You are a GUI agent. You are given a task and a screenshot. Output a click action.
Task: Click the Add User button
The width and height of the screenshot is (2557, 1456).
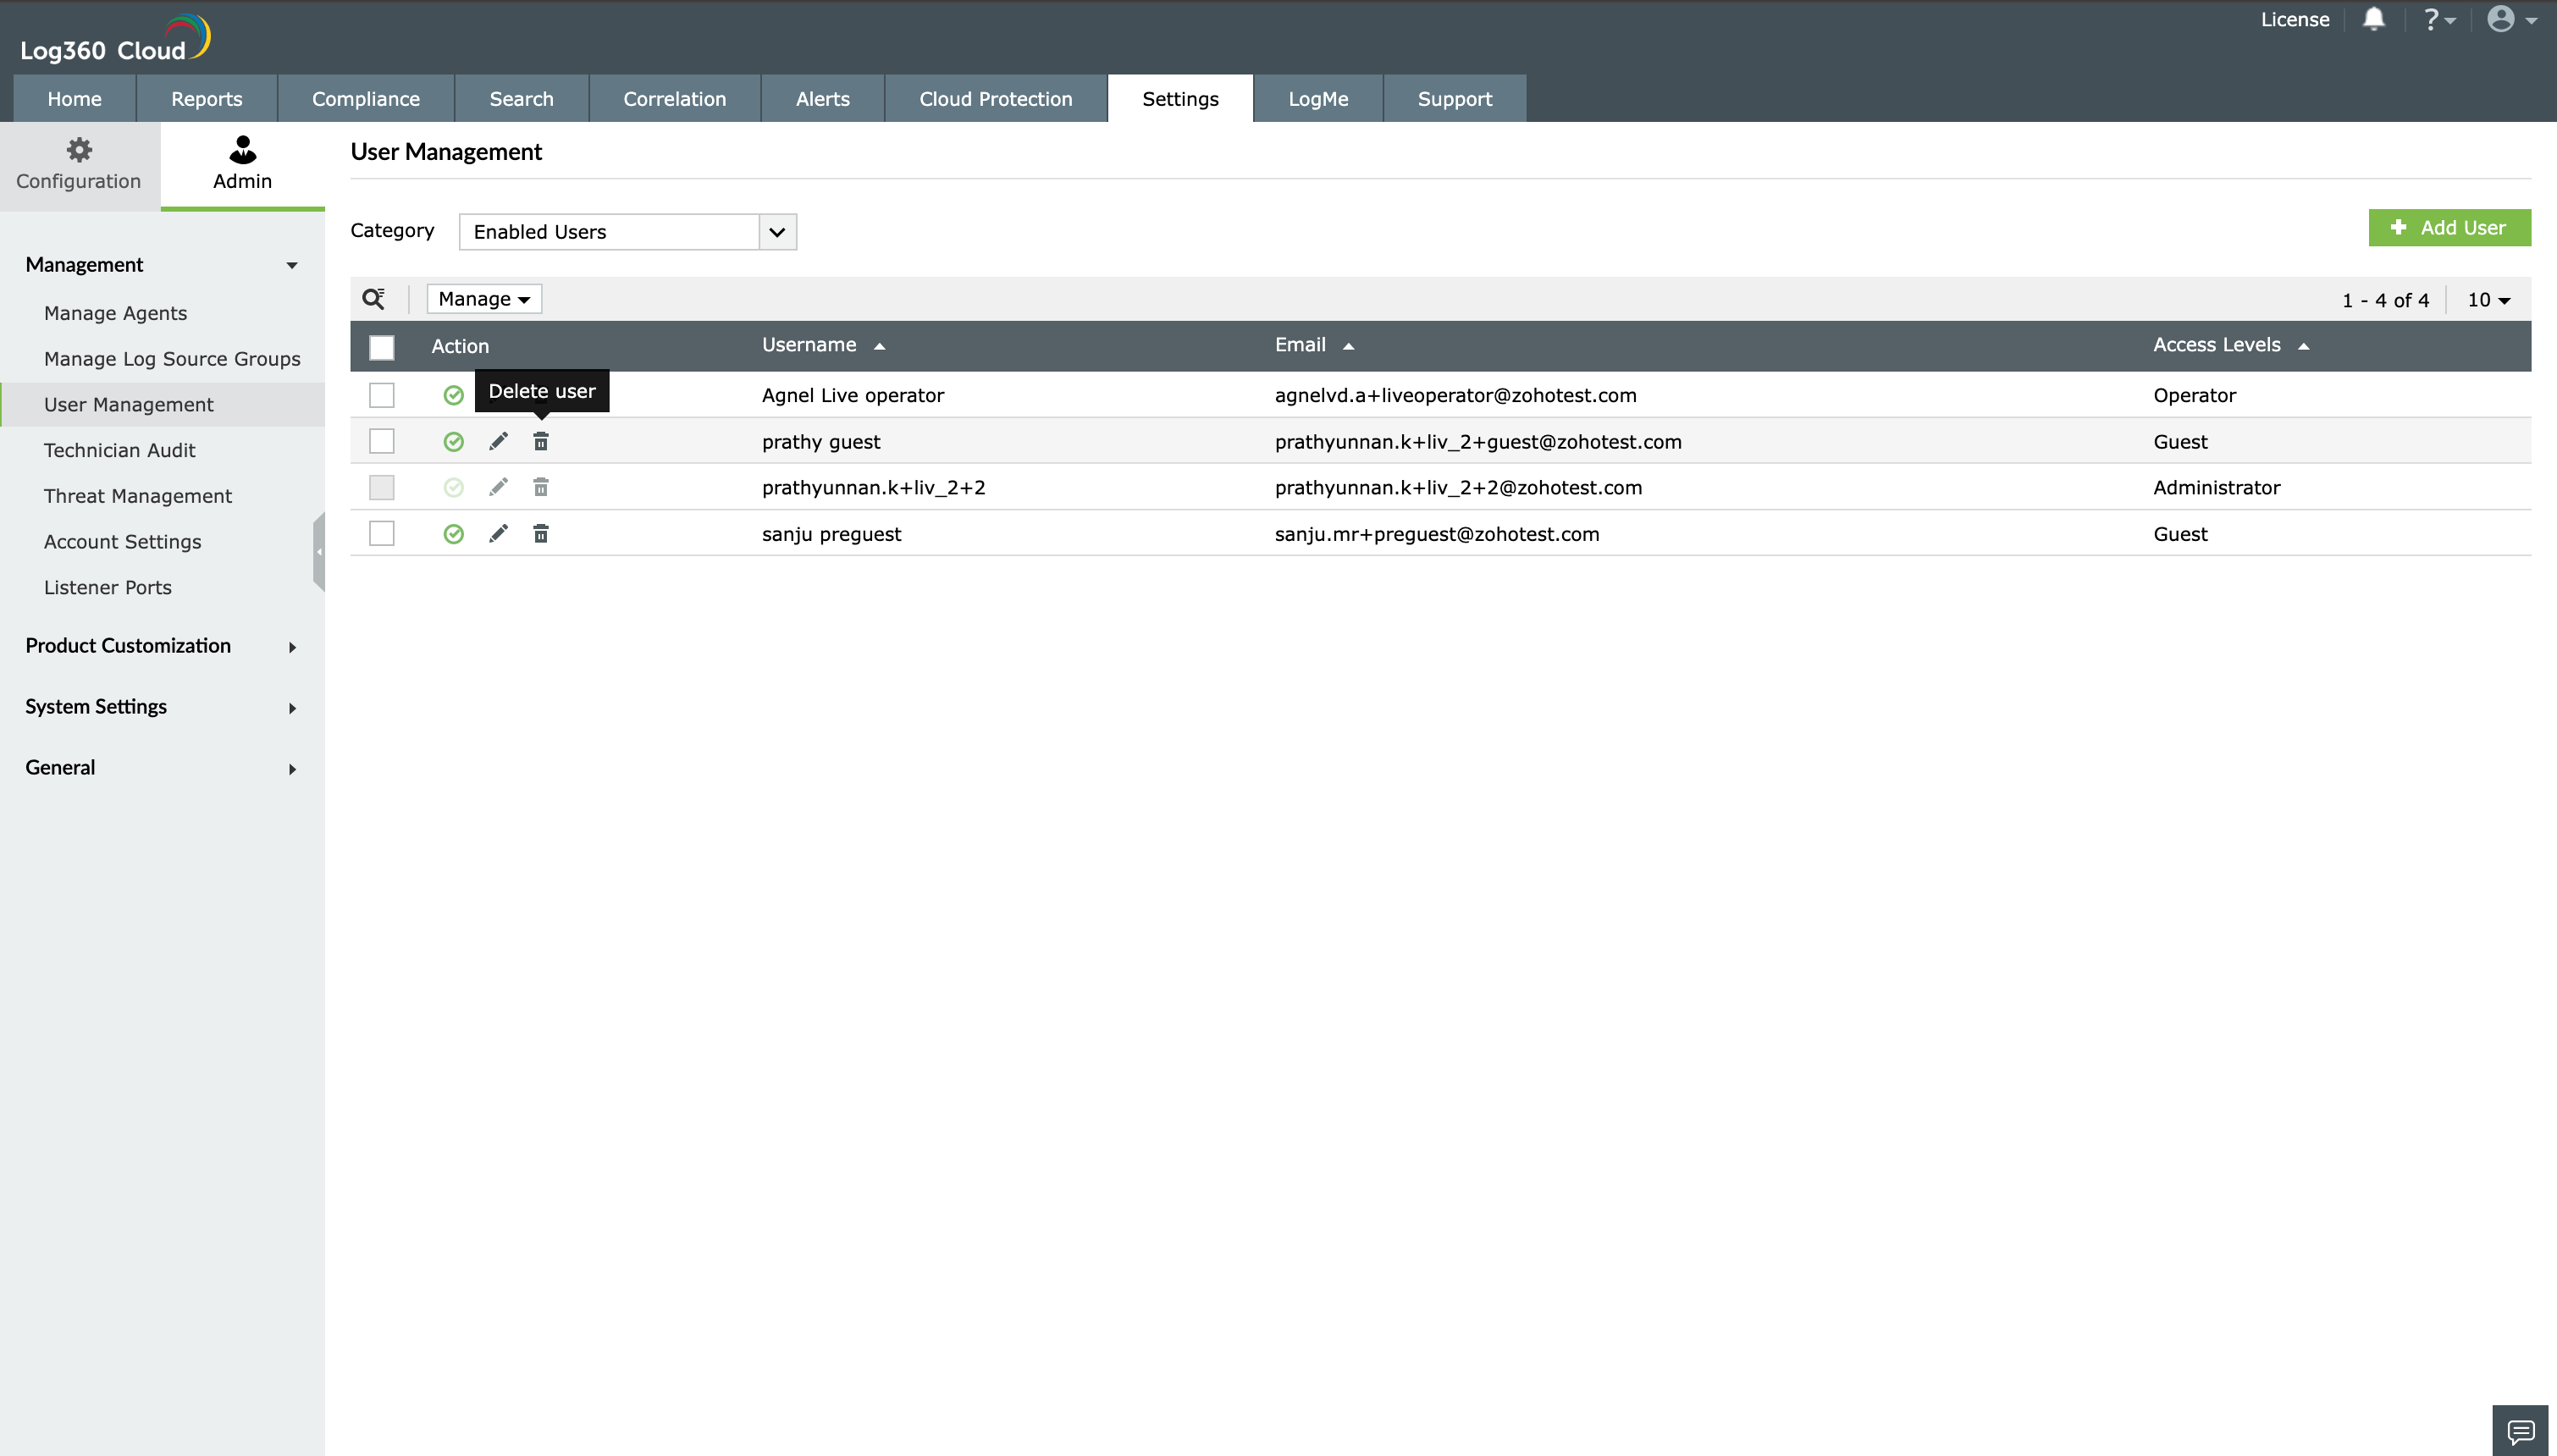click(2449, 228)
